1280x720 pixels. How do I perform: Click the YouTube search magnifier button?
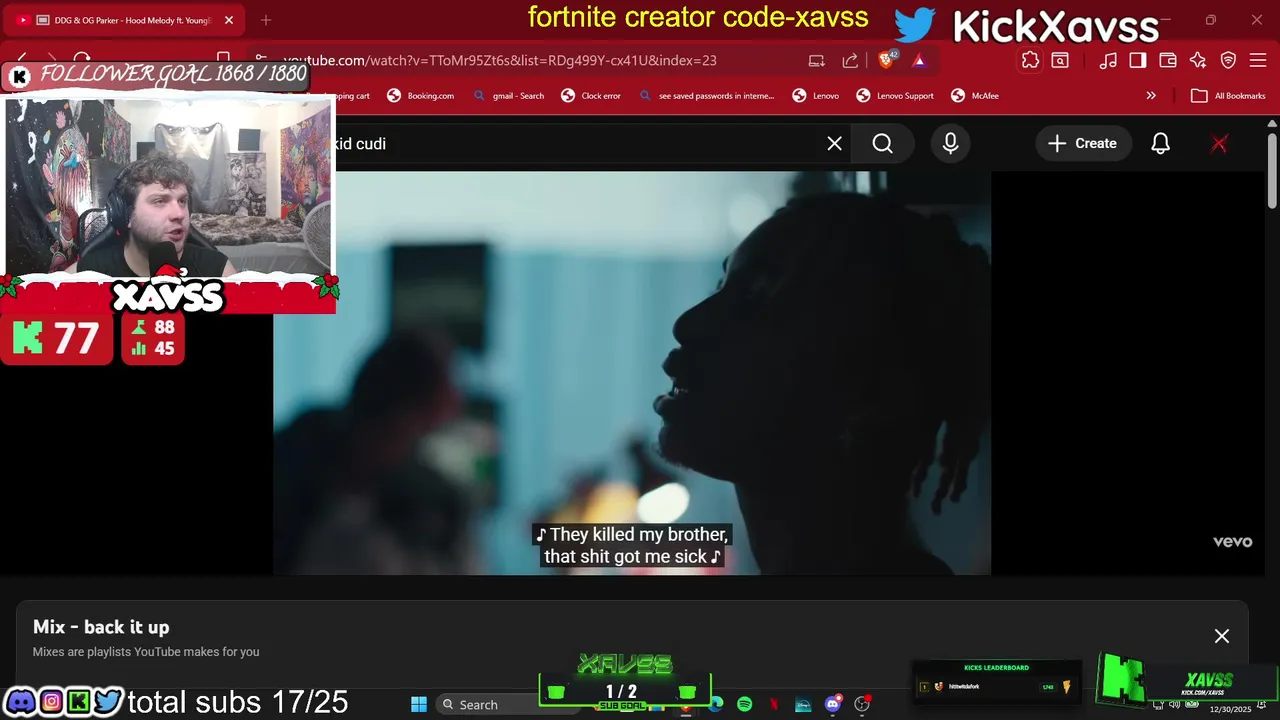[882, 143]
